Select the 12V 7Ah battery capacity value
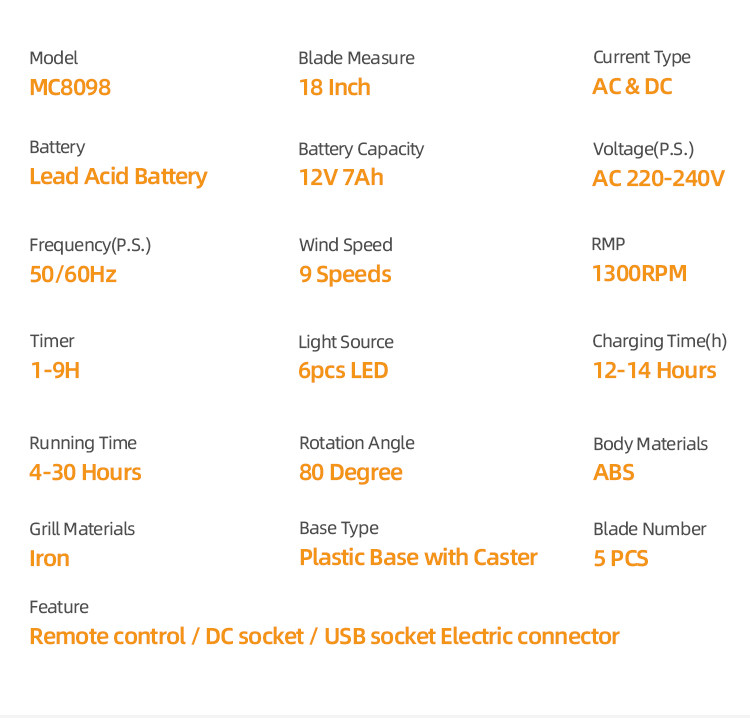This screenshot has height=718, width=750. pyautogui.click(x=341, y=177)
